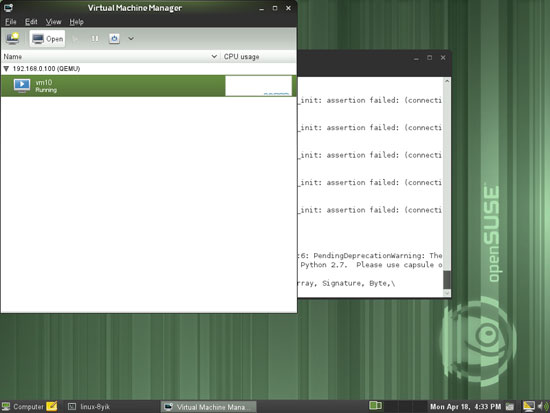Select the vm10 running machine row
Screen dimensions: 550x413
click(x=148, y=86)
